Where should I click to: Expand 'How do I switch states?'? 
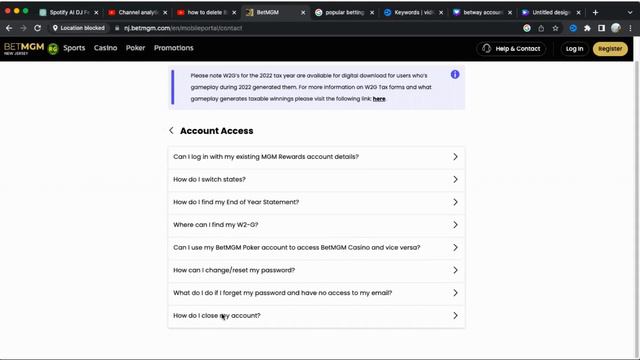coord(316,180)
